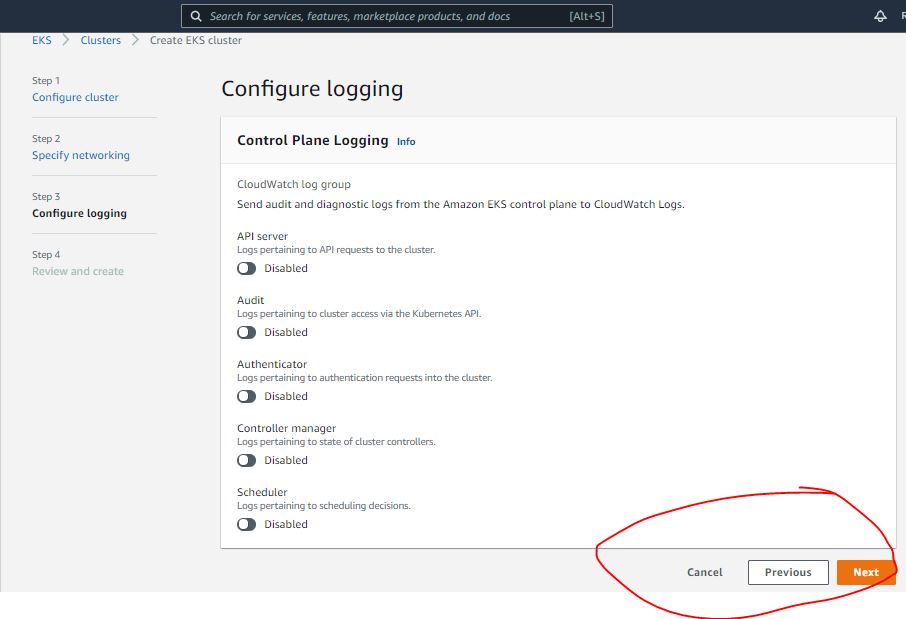Screen dimensions: 906x619
Task: Return to Specify networking step
Action: pyautogui.click(x=81, y=155)
